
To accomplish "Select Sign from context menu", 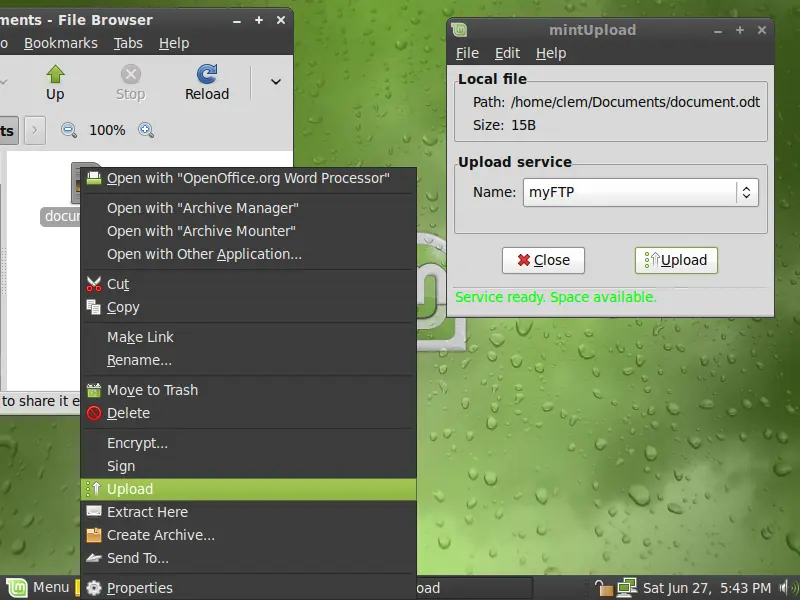I will [x=248, y=466].
